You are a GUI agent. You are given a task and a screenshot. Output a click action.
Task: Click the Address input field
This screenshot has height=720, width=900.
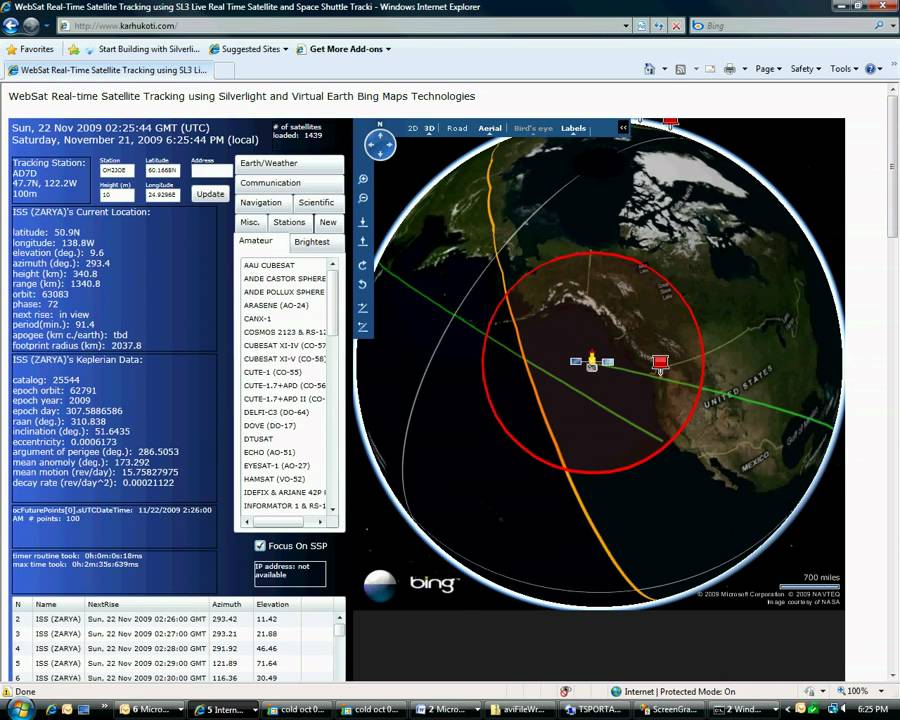pyautogui.click(x=211, y=171)
